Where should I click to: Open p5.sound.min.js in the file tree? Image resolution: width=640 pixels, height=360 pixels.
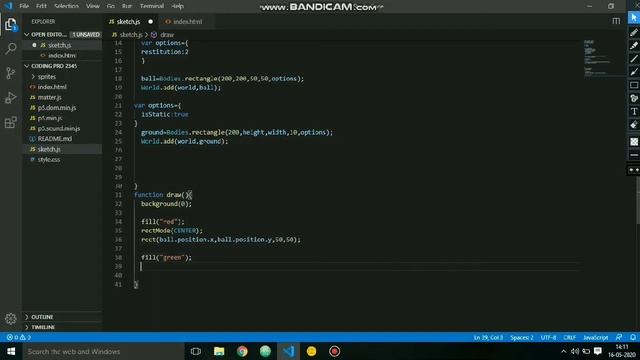(x=59, y=128)
